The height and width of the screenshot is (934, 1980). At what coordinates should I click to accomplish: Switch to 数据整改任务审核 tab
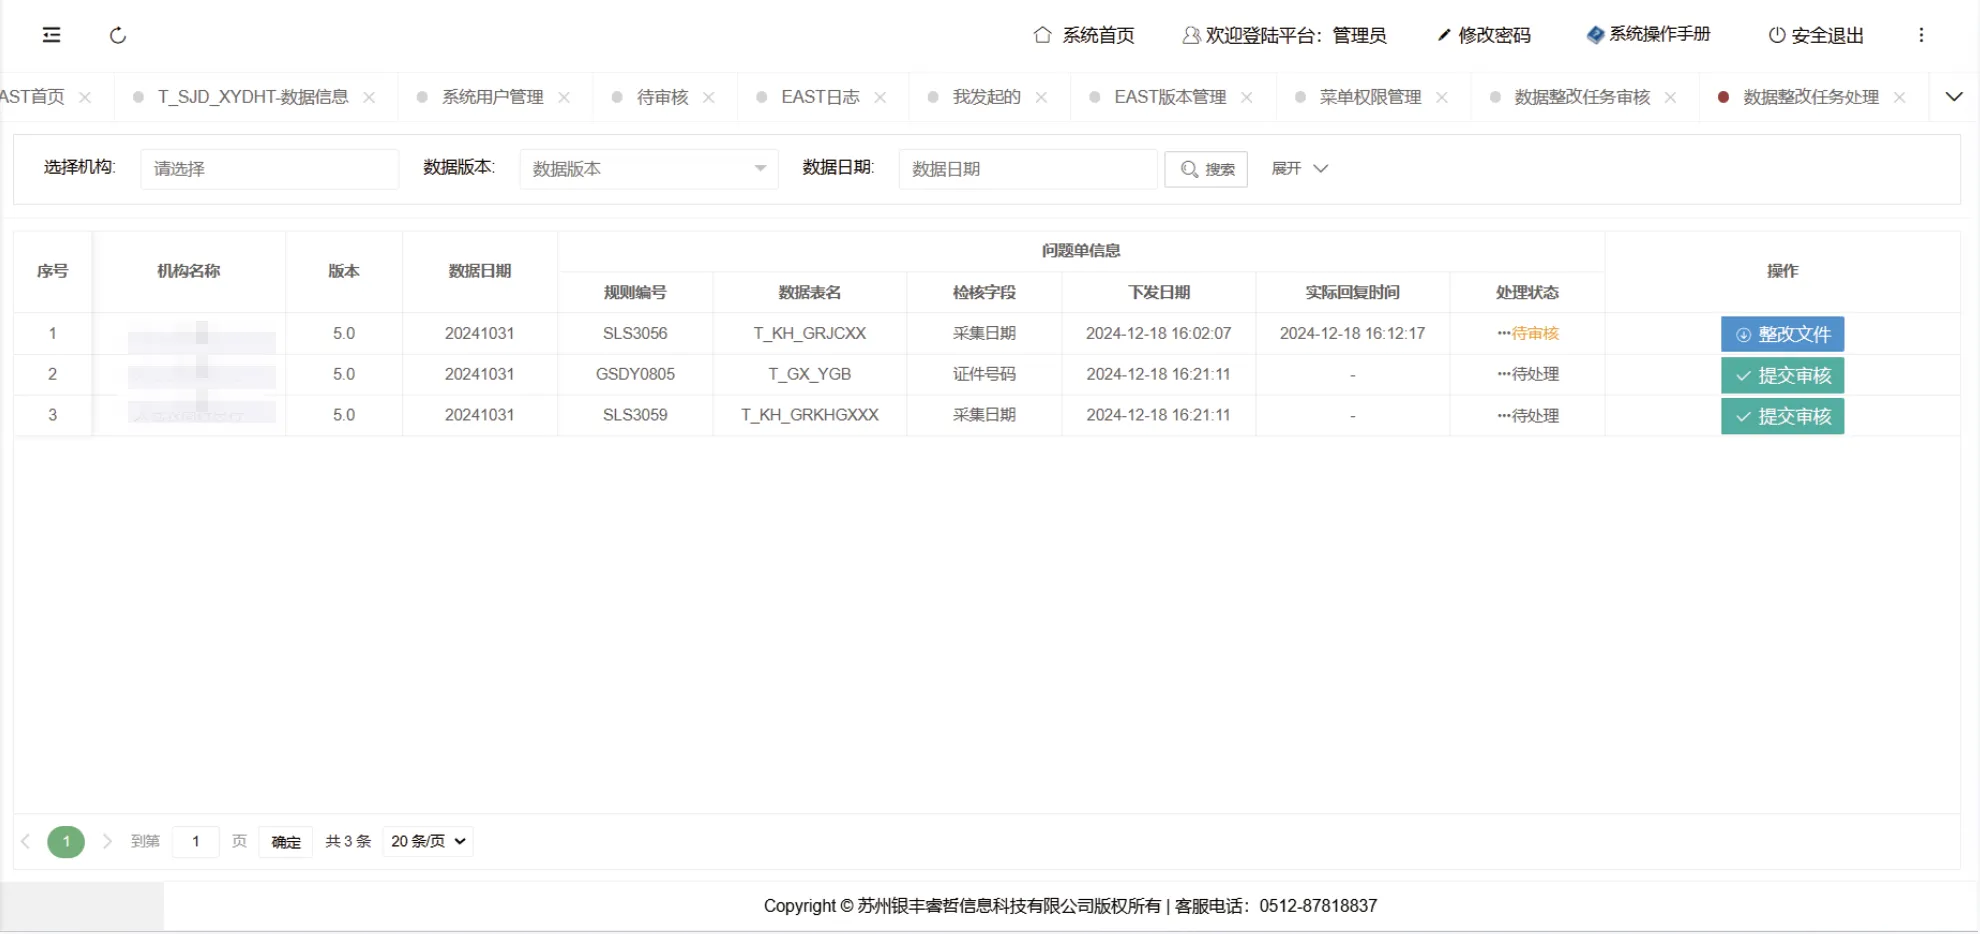[x=1581, y=97]
